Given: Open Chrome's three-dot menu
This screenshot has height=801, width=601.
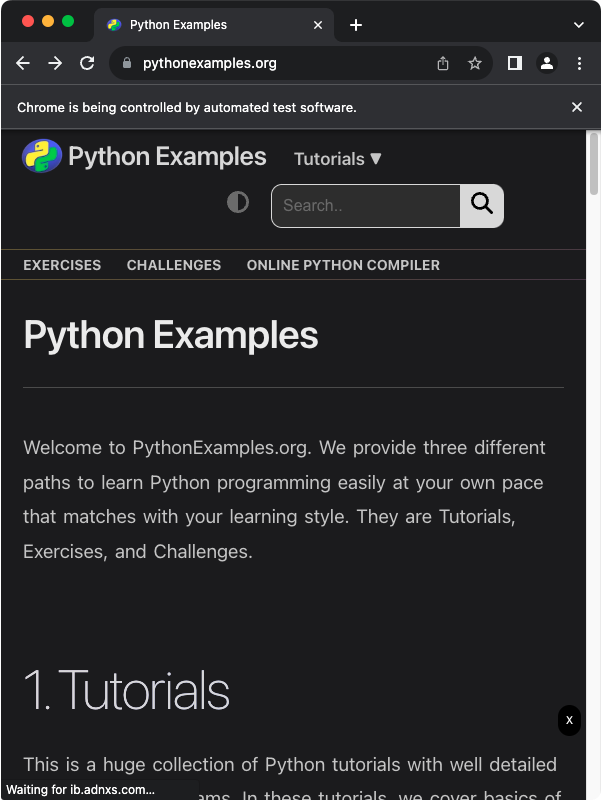Looking at the screenshot, I should tap(579, 63).
